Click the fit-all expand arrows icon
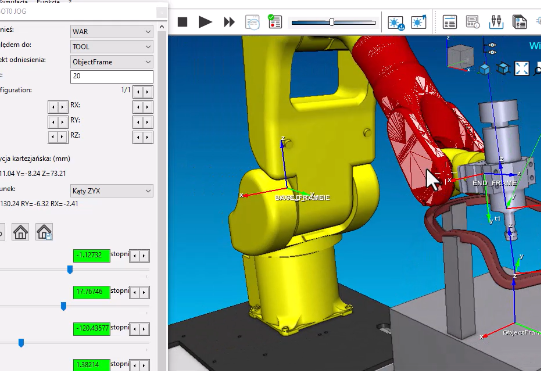The image size is (541, 371). pos(522,68)
